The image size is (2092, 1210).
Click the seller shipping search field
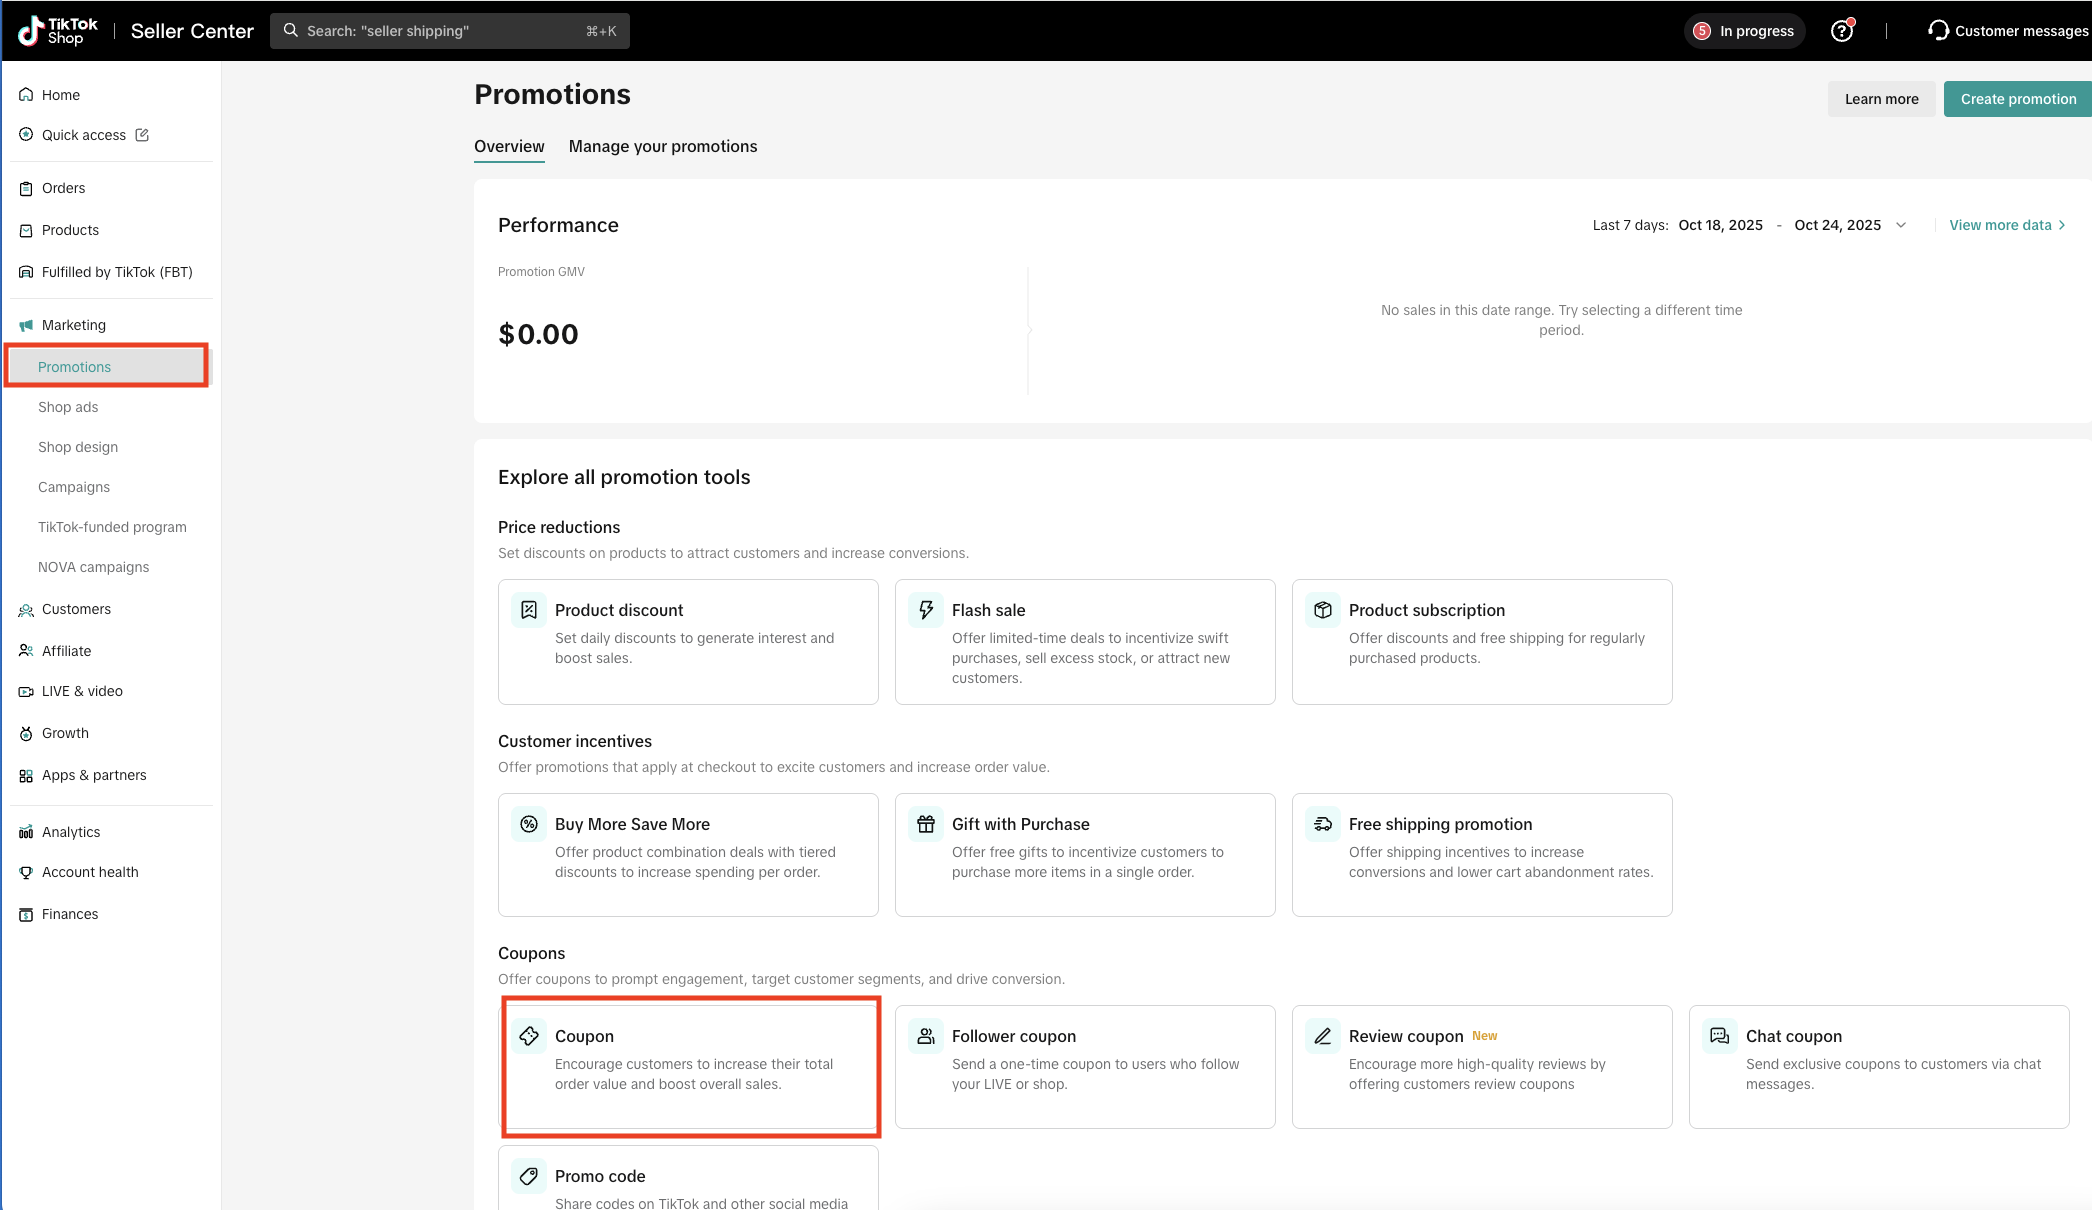[450, 31]
